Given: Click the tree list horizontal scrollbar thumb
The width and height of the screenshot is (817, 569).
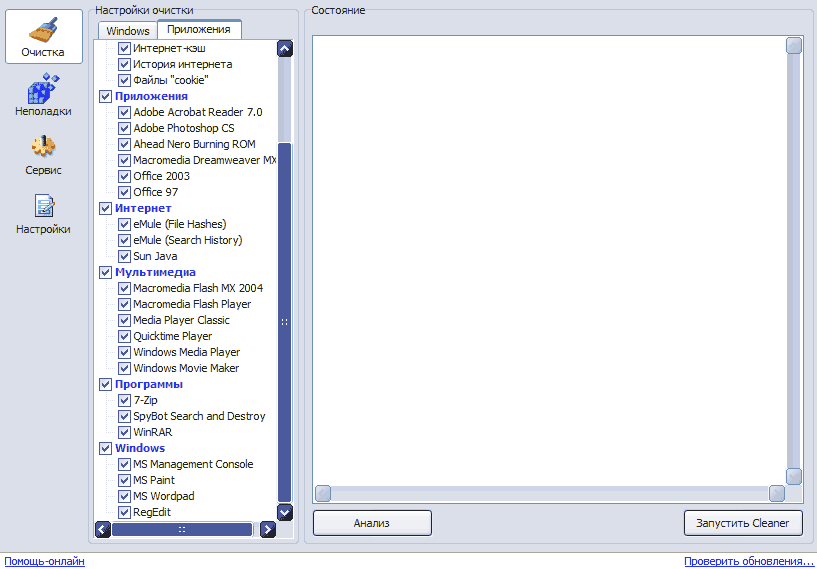Looking at the screenshot, I should point(182,530).
